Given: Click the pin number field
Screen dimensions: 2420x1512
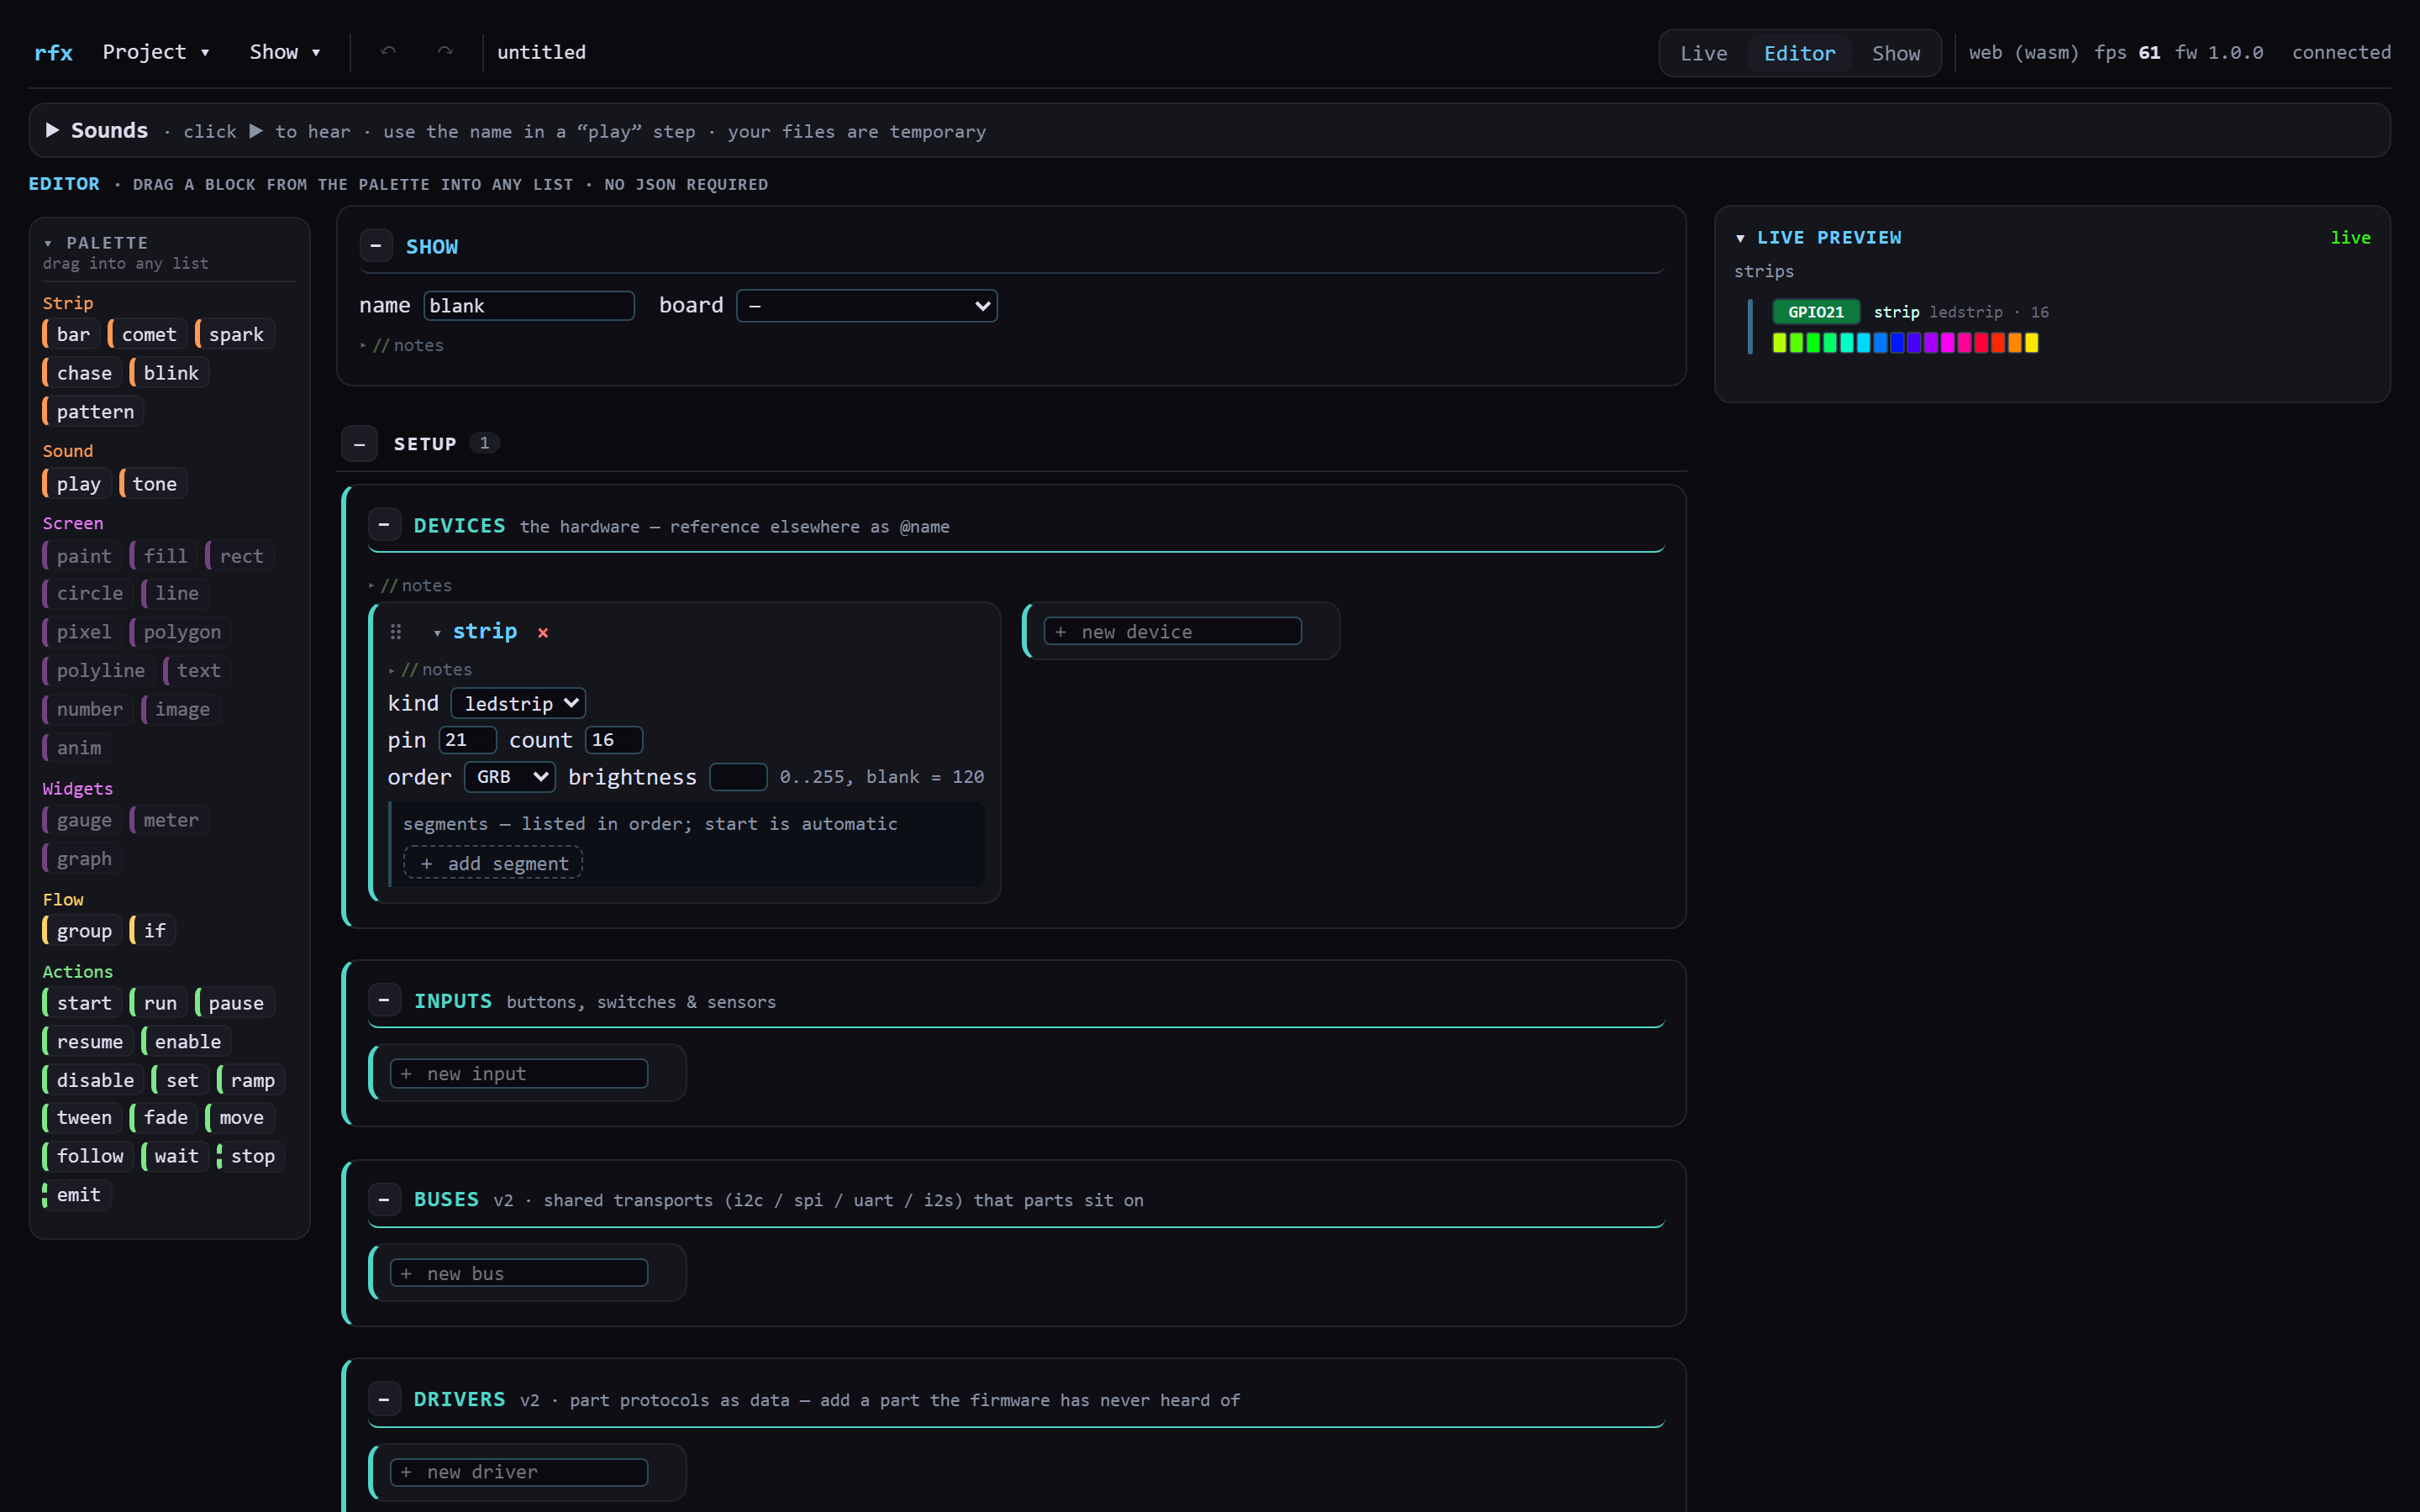Looking at the screenshot, I should coord(467,740).
